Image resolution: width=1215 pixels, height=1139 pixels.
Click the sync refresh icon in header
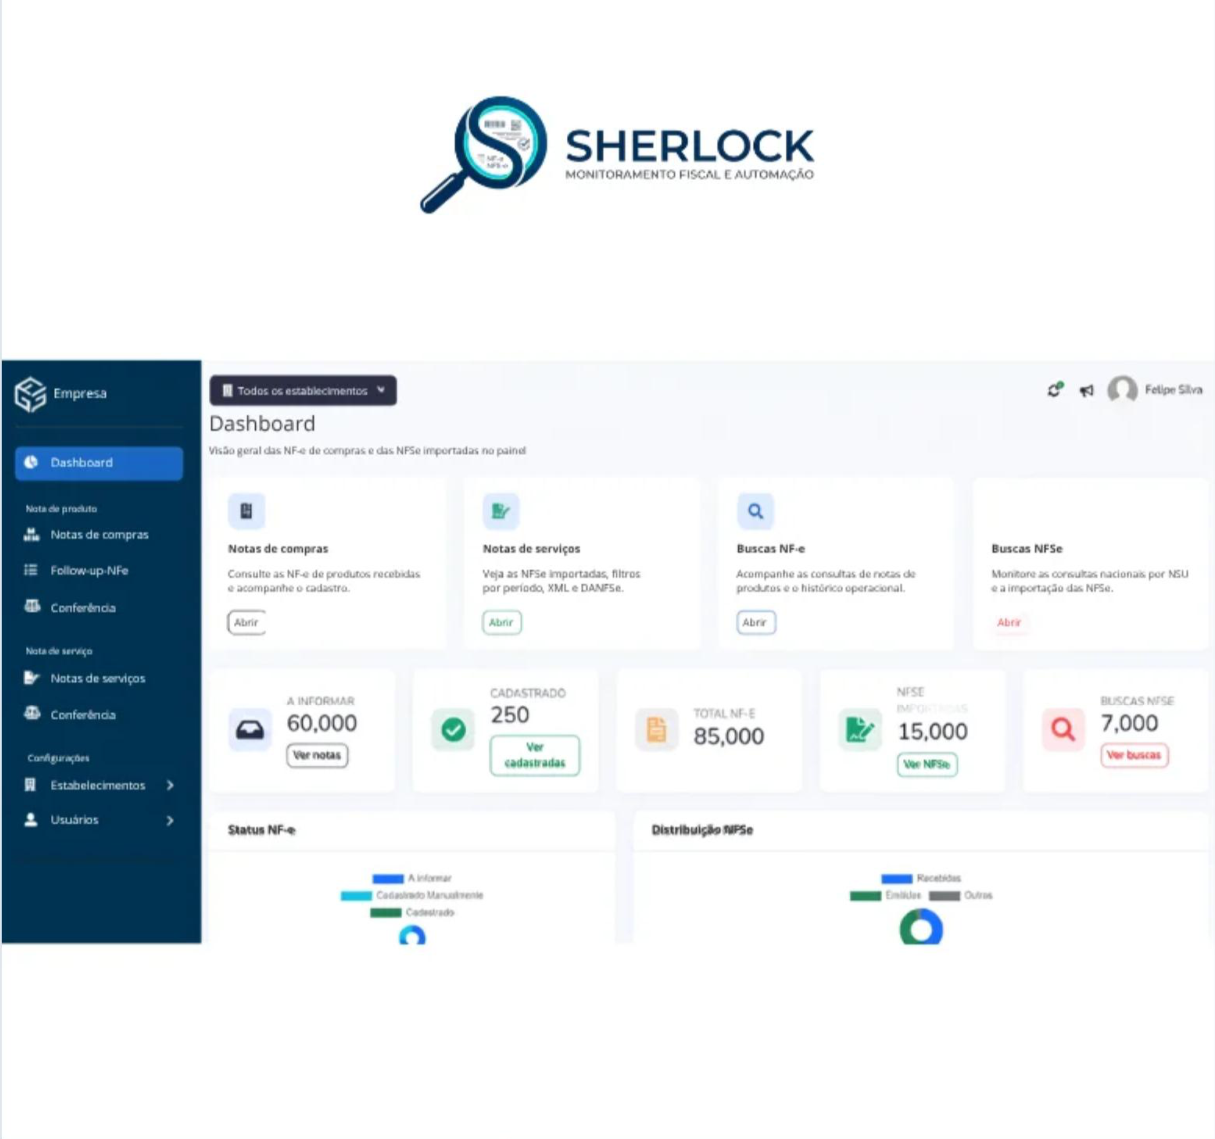pyautogui.click(x=1055, y=390)
